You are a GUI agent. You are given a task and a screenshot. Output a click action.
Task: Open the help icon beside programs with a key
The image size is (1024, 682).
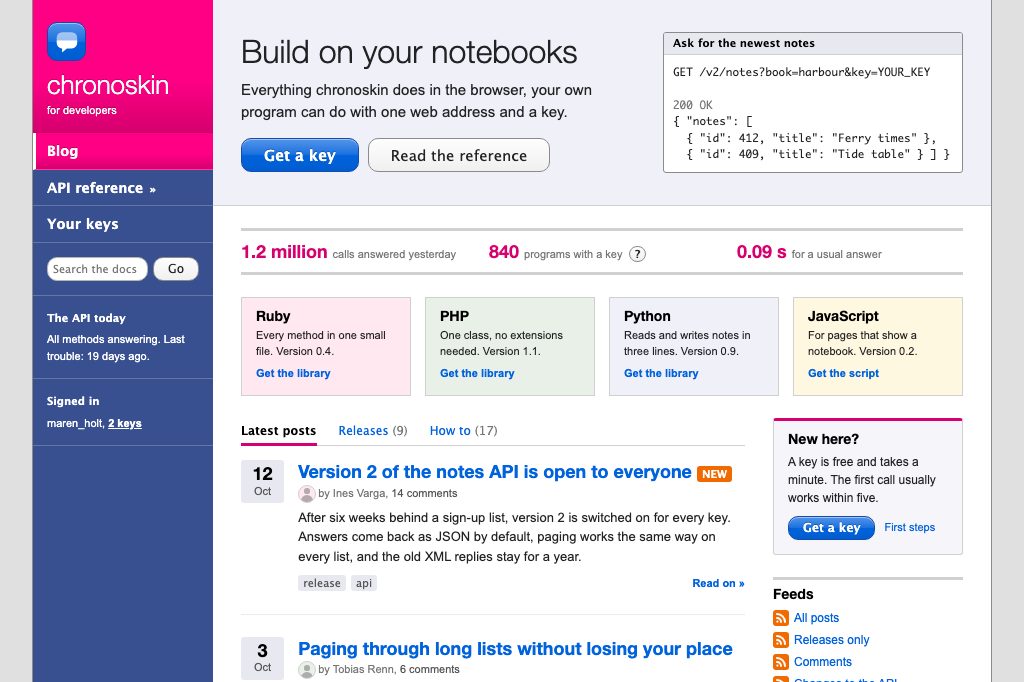(637, 254)
